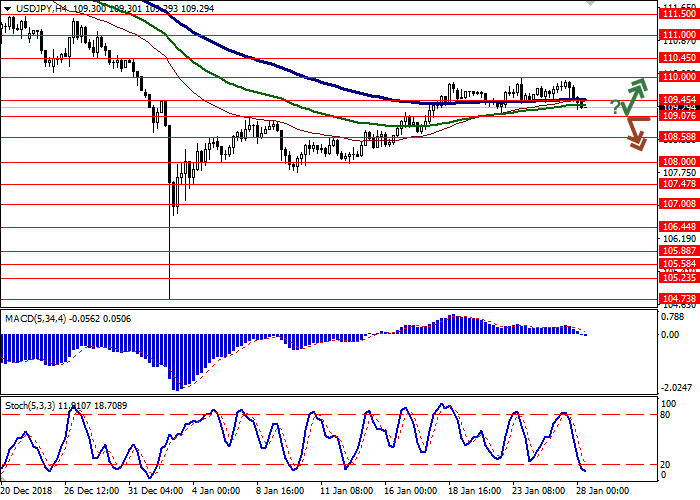Select the 110.450 resistance level label
Viewport: 700px width, 500px height.
(x=678, y=57)
